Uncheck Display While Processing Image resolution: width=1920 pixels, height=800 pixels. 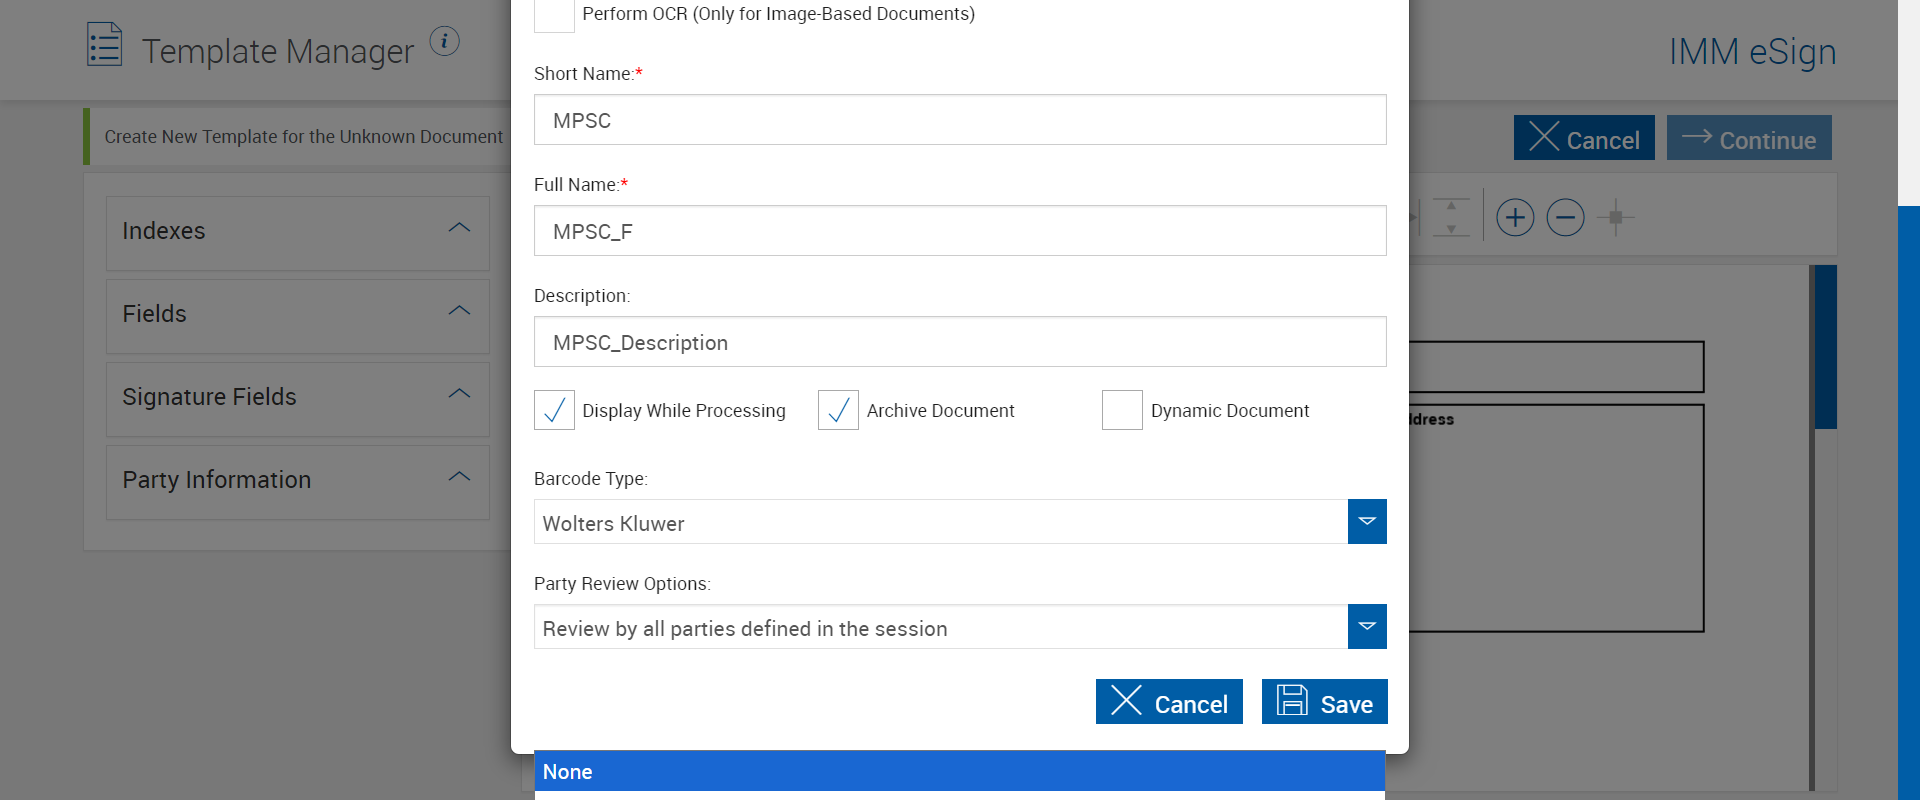pyautogui.click(x=554, y=410)
